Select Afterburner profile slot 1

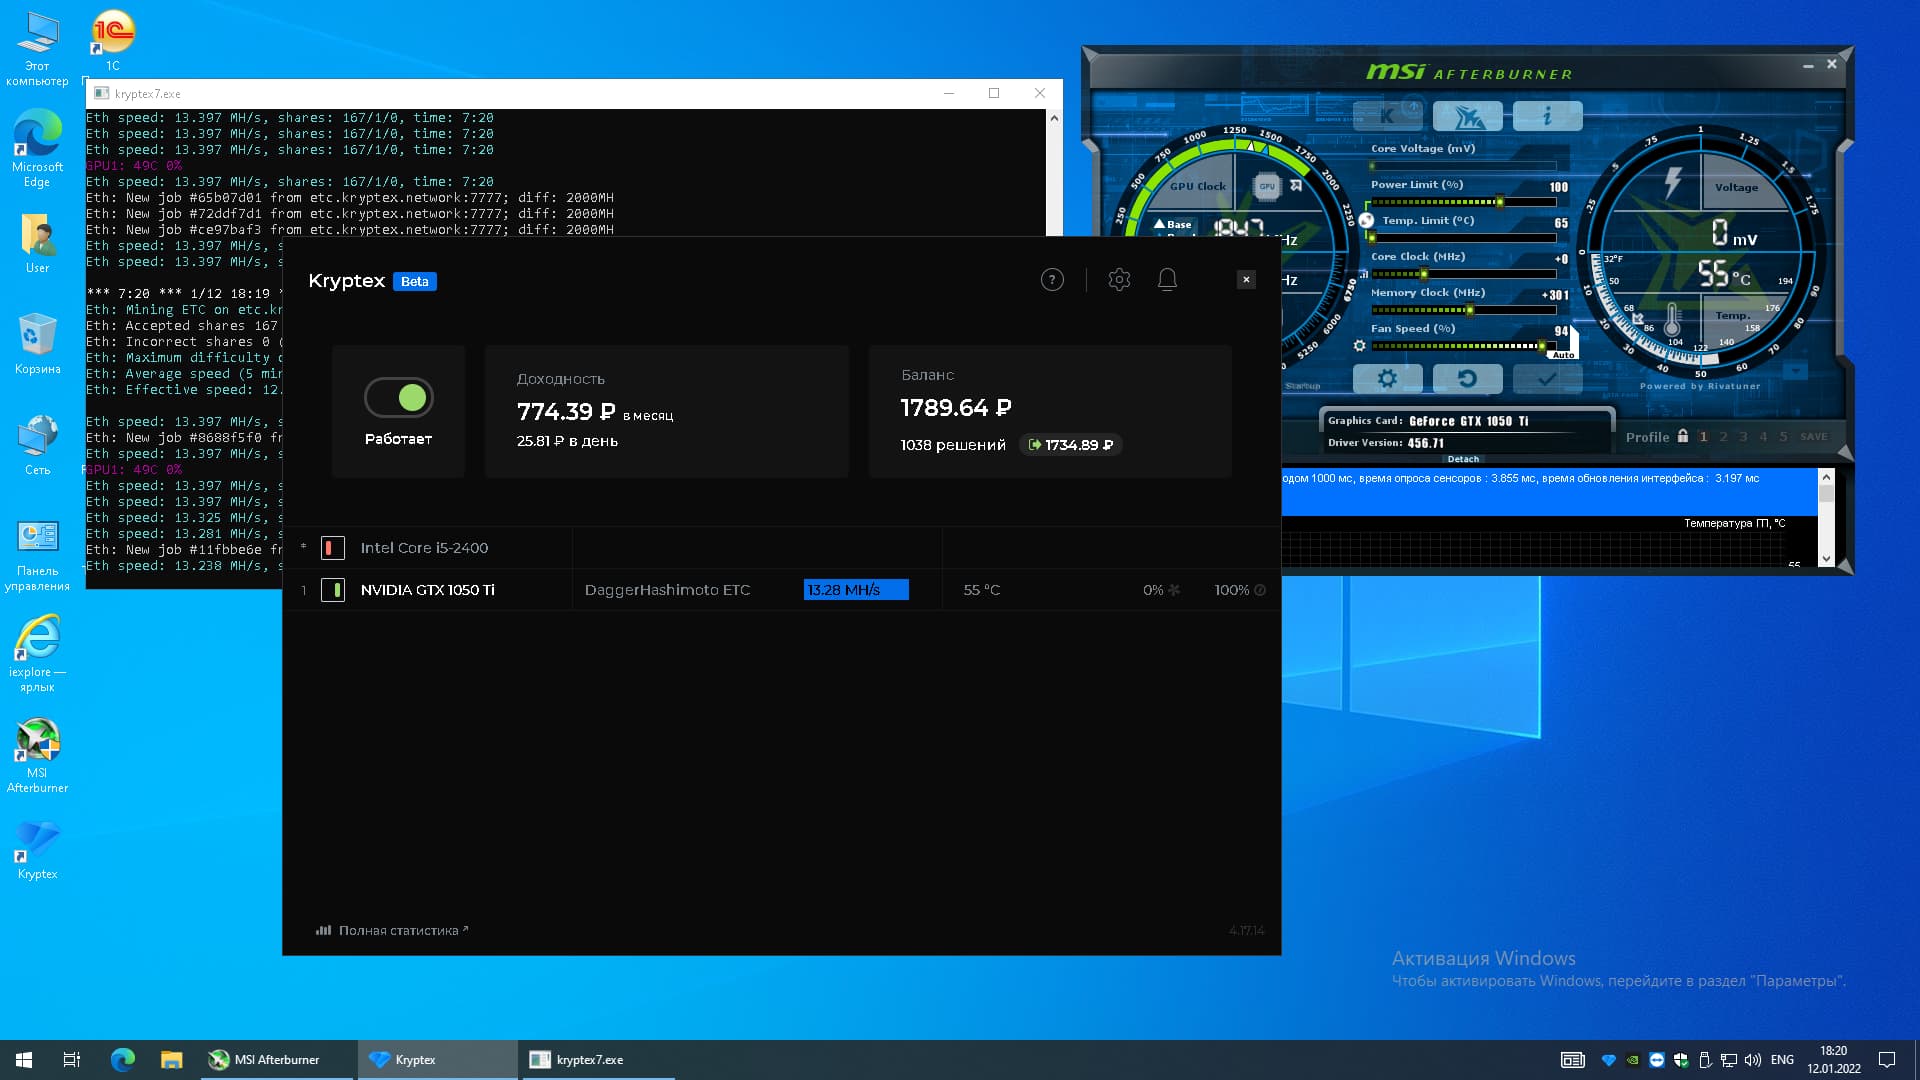[x=1704, y=437]
